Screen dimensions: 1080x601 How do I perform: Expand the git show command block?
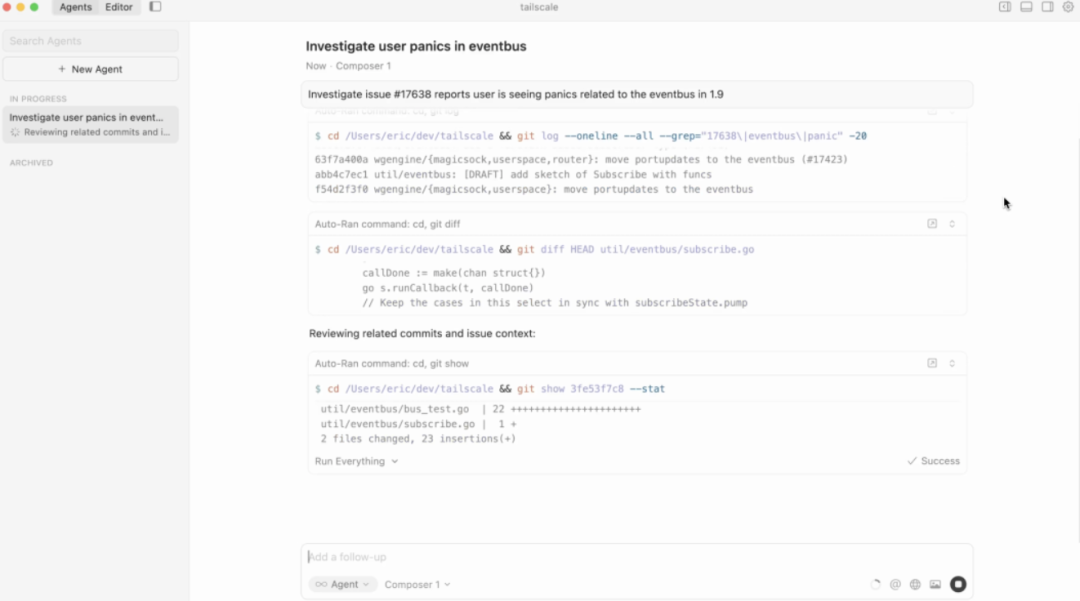952,363
